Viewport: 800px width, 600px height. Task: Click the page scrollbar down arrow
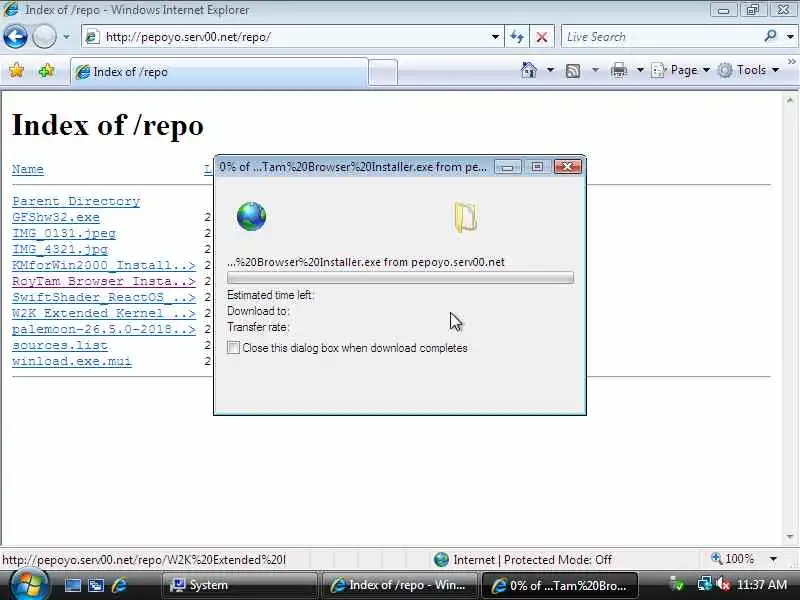[790, 537]
